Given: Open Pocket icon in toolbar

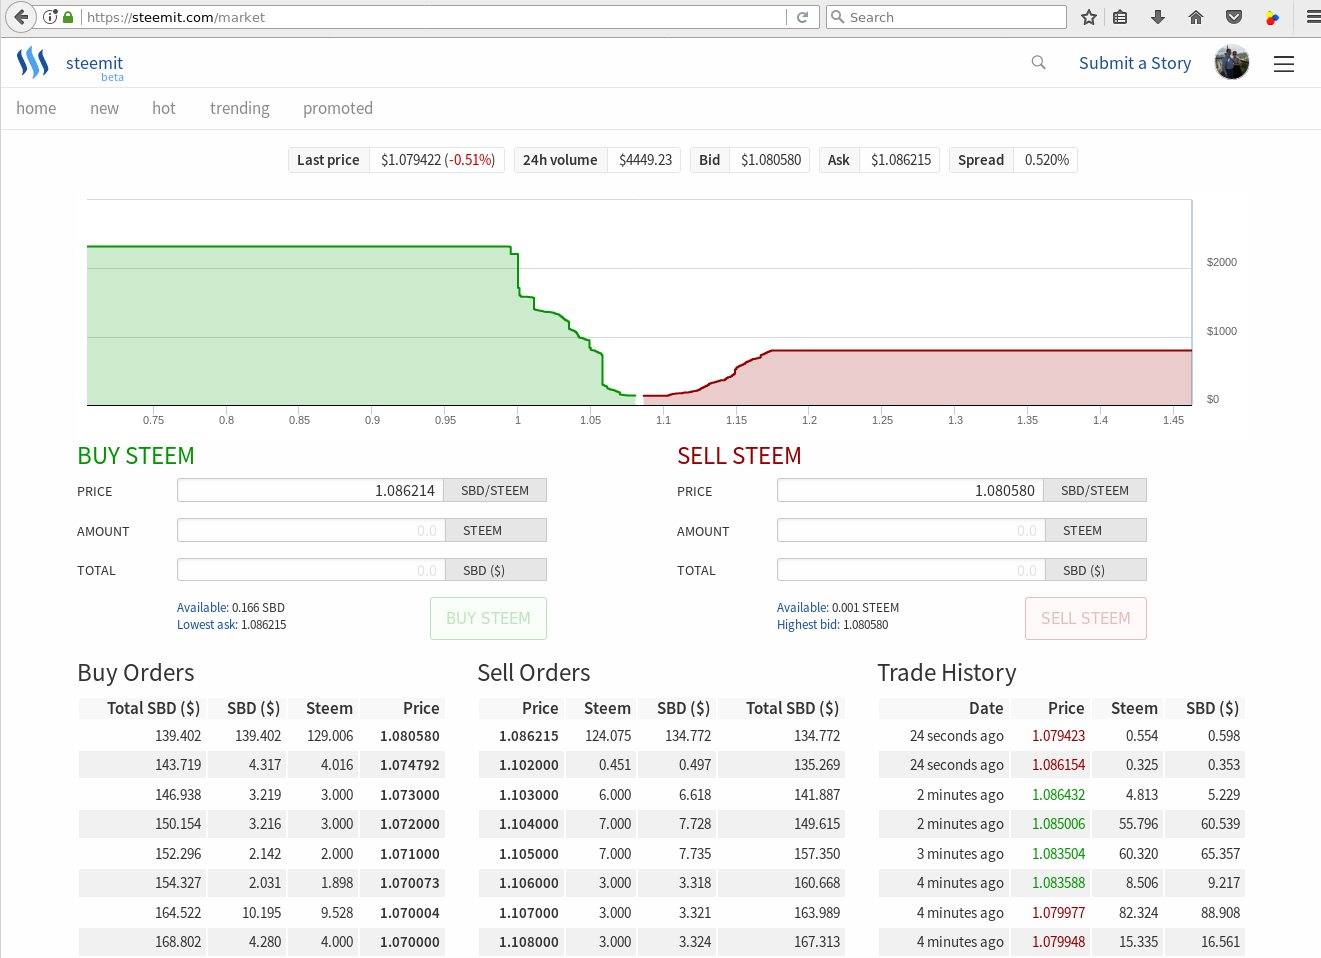Looking at the screenshot, I should [x=1234, y=17].
